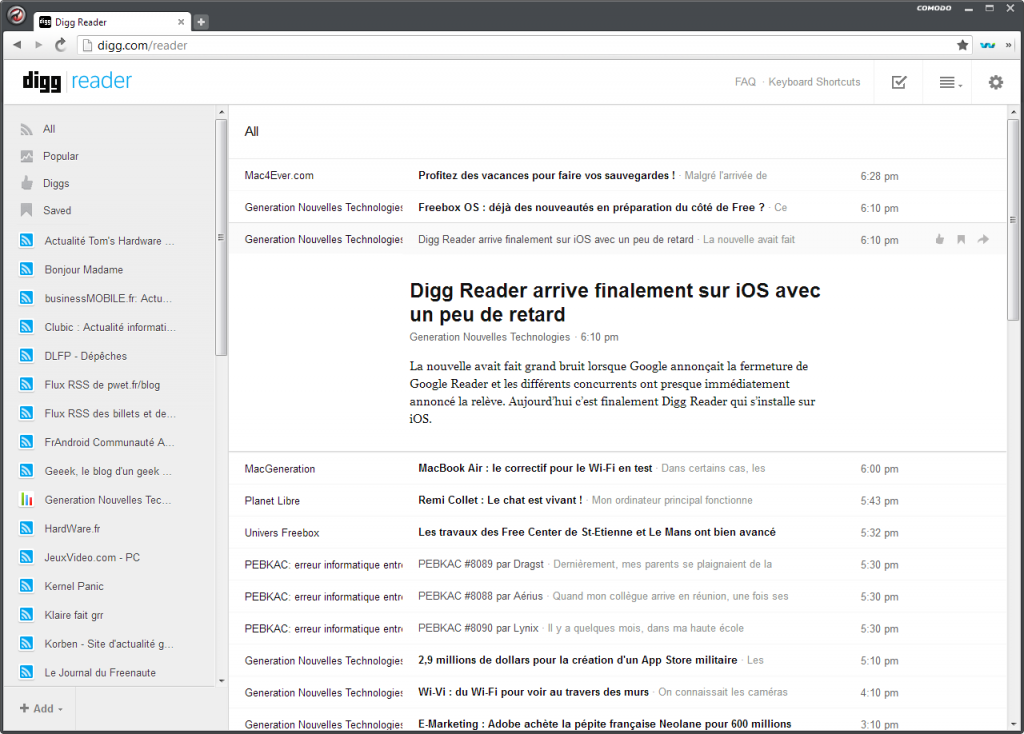Click colorful icon beside Generation Nouvelles Tec
The width and height of the screenshot is (1024, 734).
tap(27, 500)
